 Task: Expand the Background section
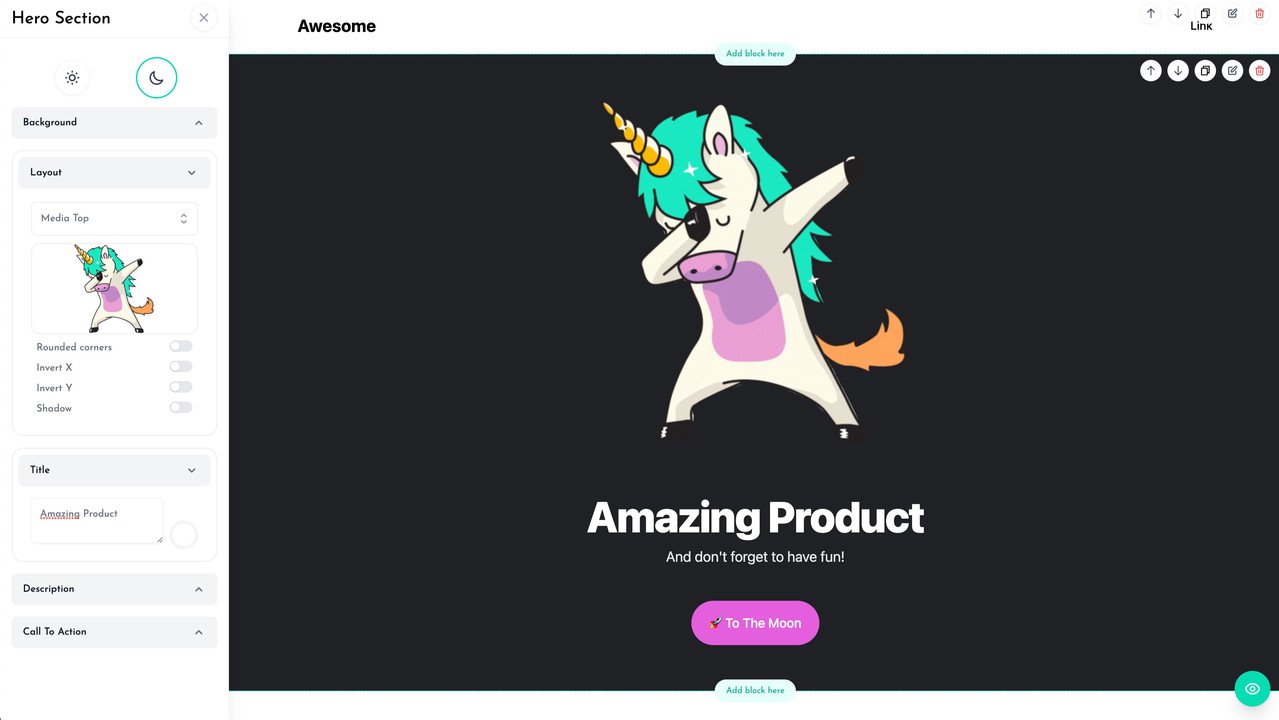(x=114, y=122)
